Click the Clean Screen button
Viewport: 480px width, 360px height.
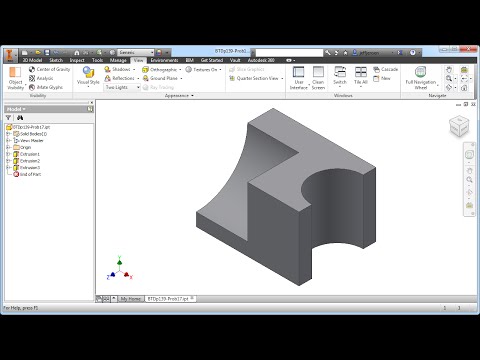click(x=318, y=78)
